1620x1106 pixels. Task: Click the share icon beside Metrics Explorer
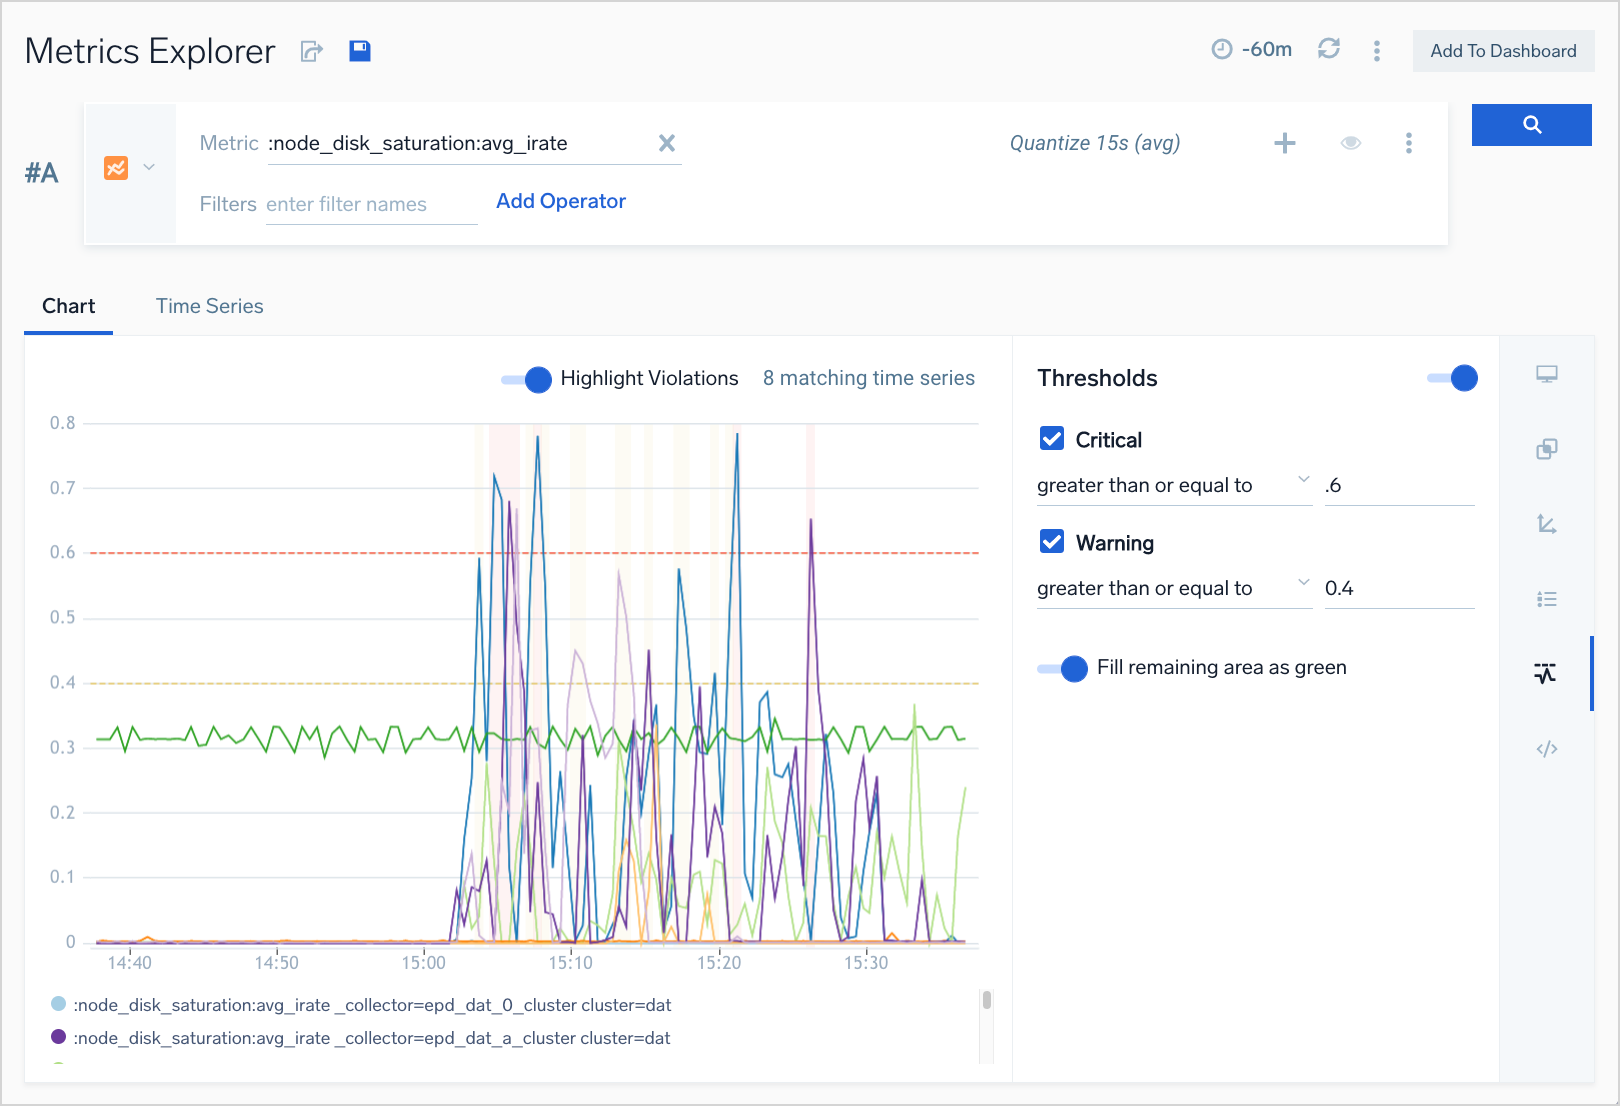tap(312, 51)
